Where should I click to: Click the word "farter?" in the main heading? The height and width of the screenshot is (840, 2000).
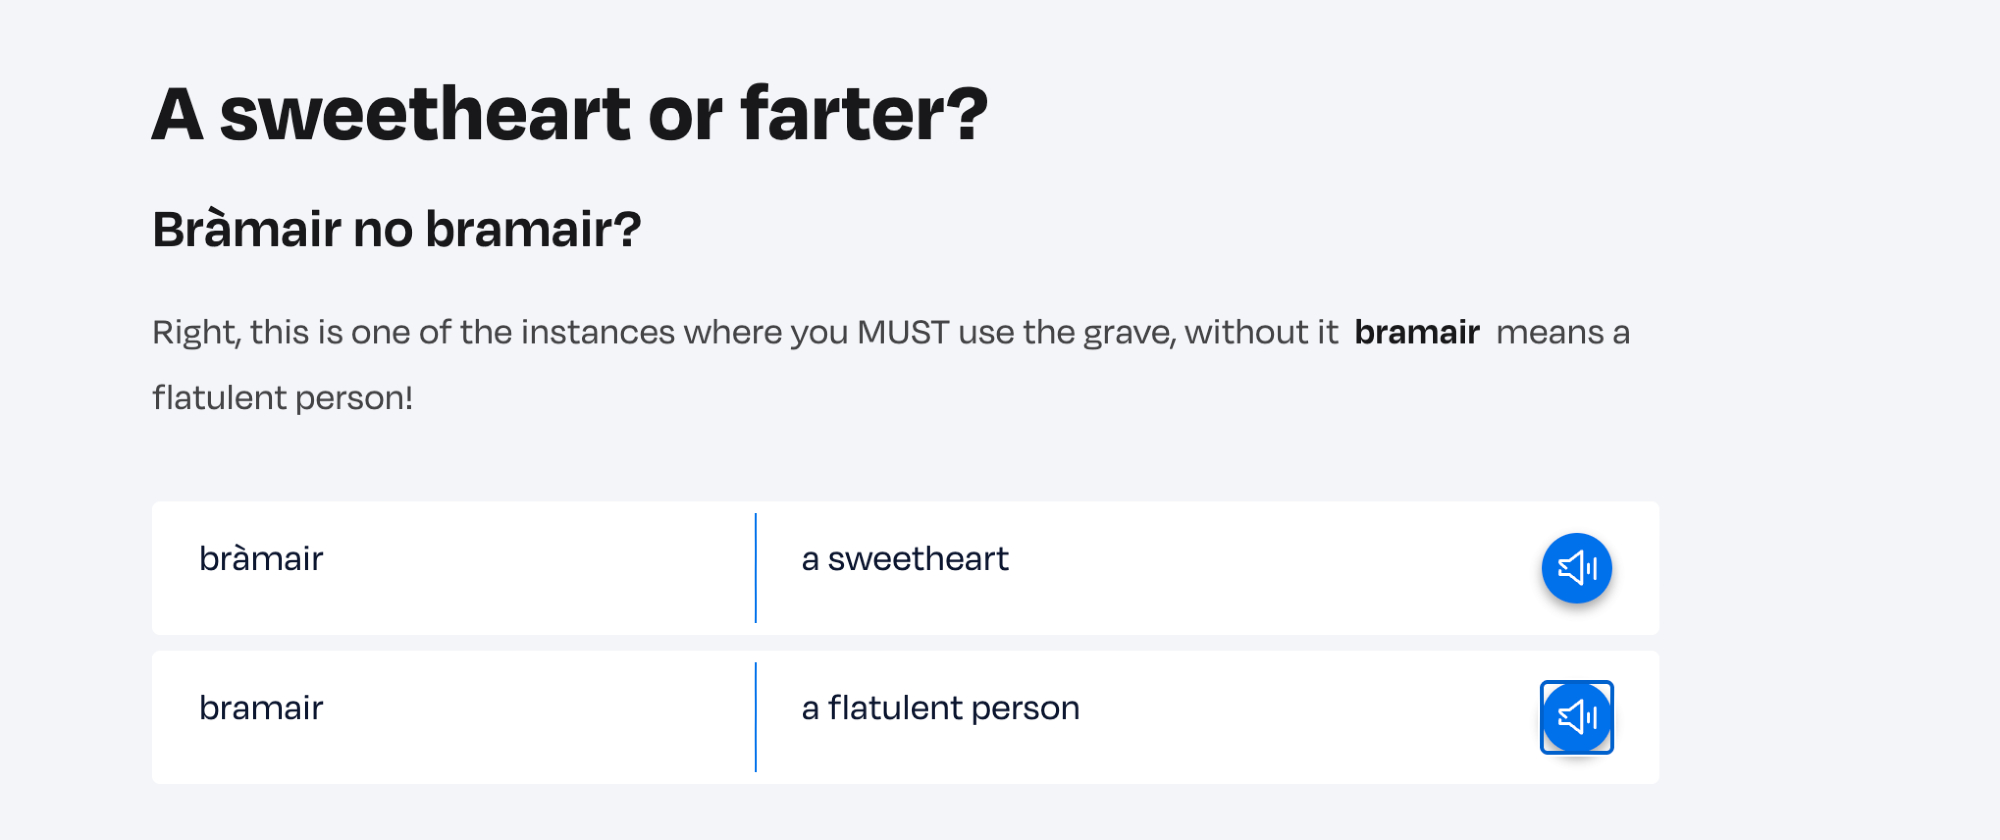(x=864, y=114)
